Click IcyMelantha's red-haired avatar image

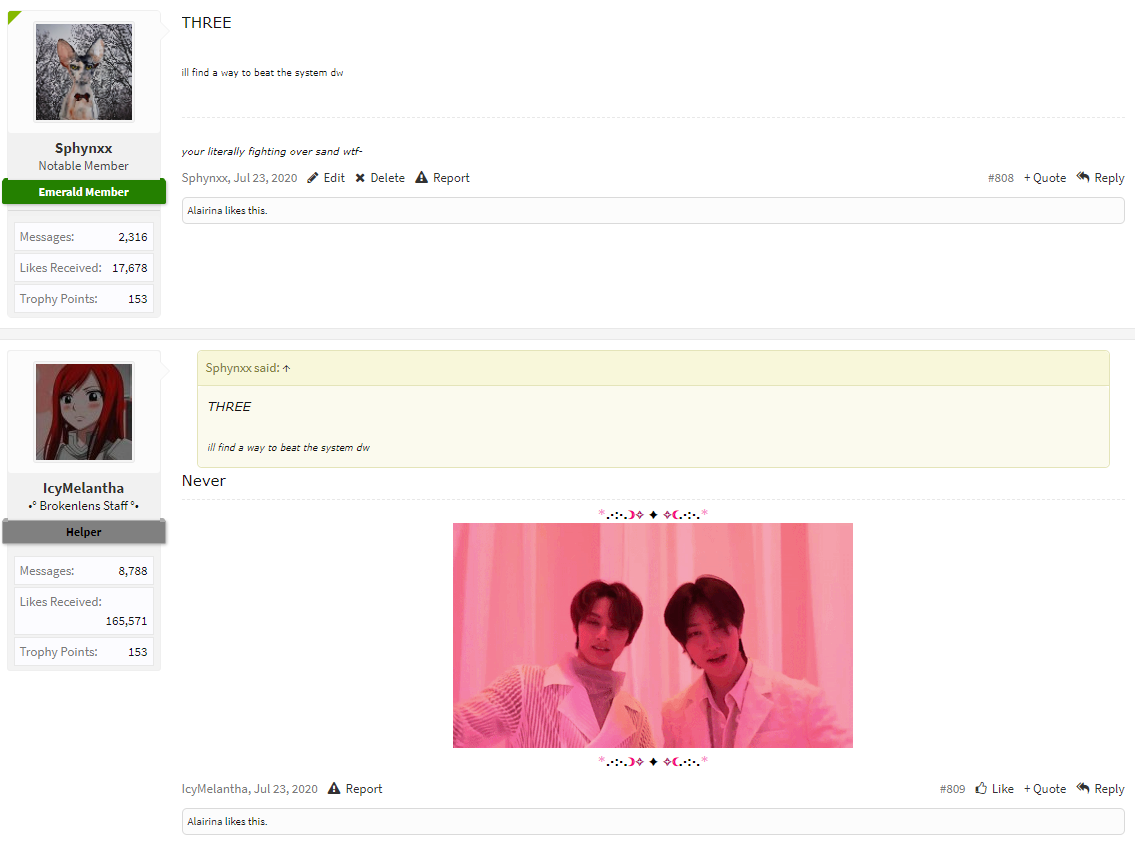[84, 412]
